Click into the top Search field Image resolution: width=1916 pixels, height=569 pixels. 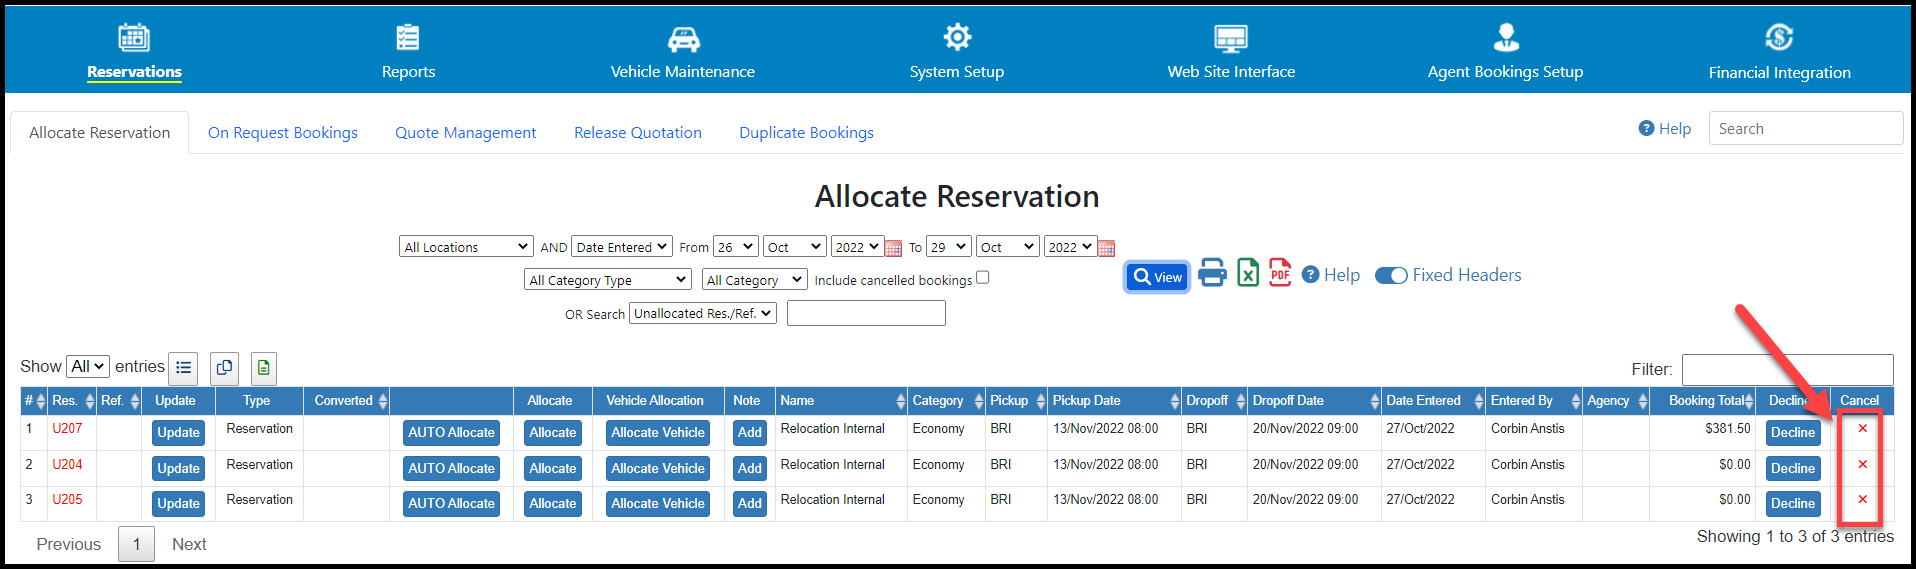tap(1806, 128)
